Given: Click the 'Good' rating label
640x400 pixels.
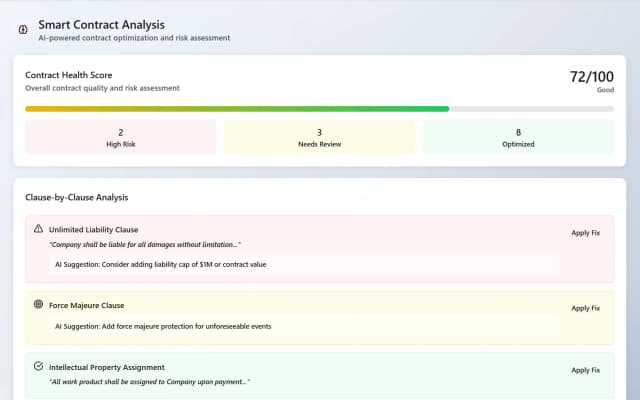Looking at the screenshot, I should (605, 90).
